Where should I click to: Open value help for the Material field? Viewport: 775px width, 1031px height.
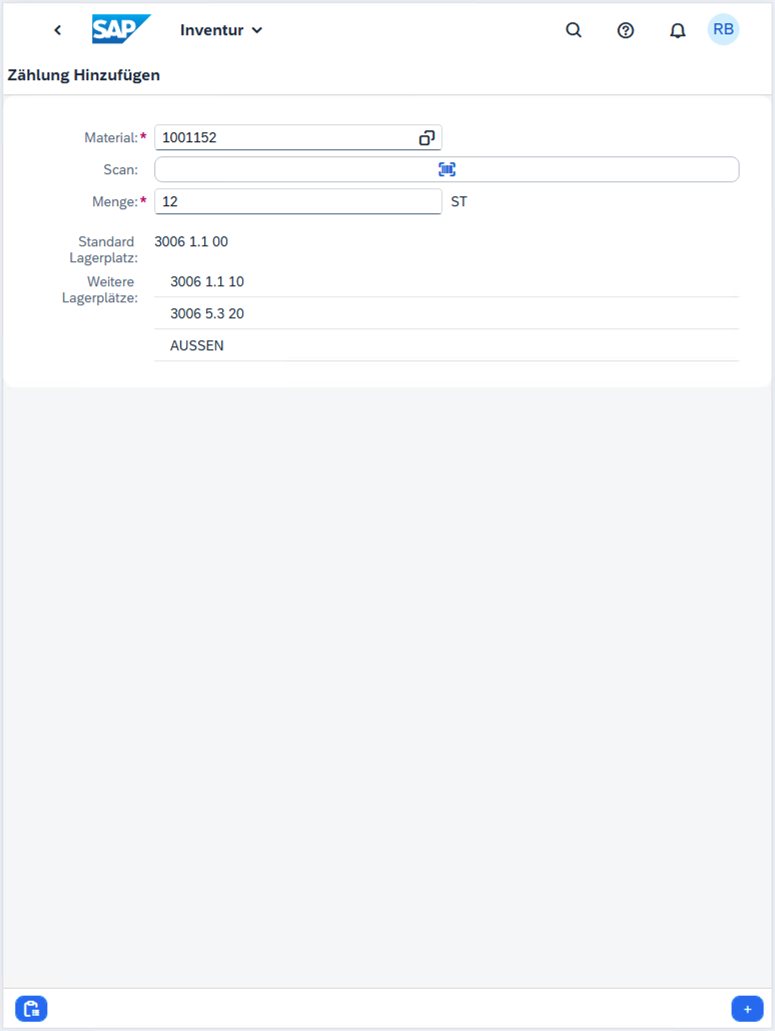427,138
